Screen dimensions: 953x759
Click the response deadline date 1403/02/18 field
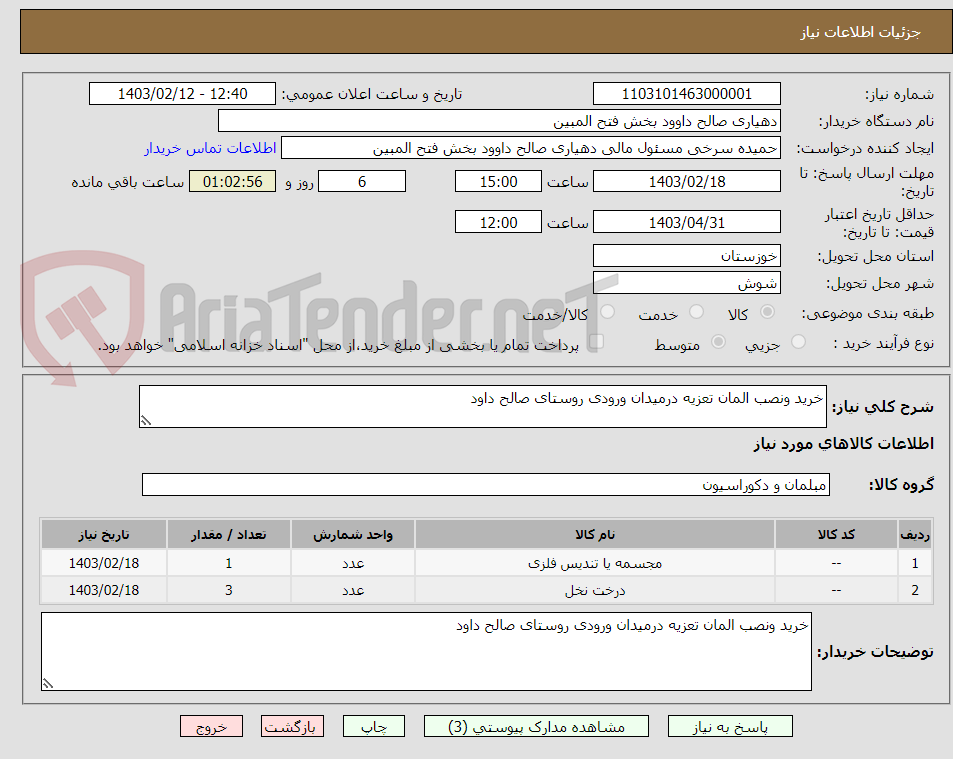click(687, 181)
